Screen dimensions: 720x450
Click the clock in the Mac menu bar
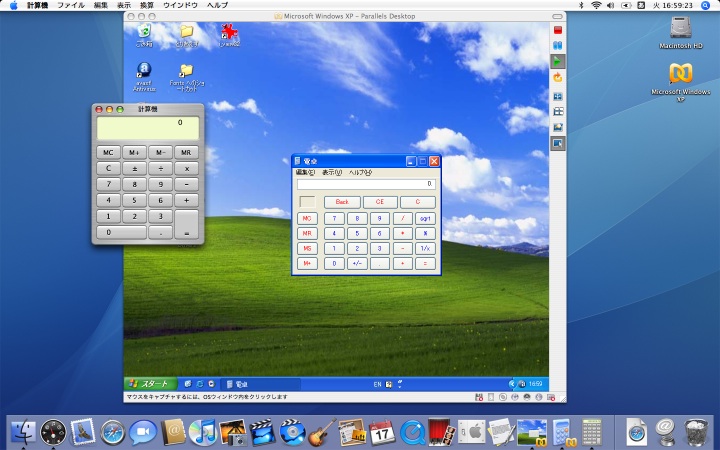pyautogui.click(x=673, y=5)
